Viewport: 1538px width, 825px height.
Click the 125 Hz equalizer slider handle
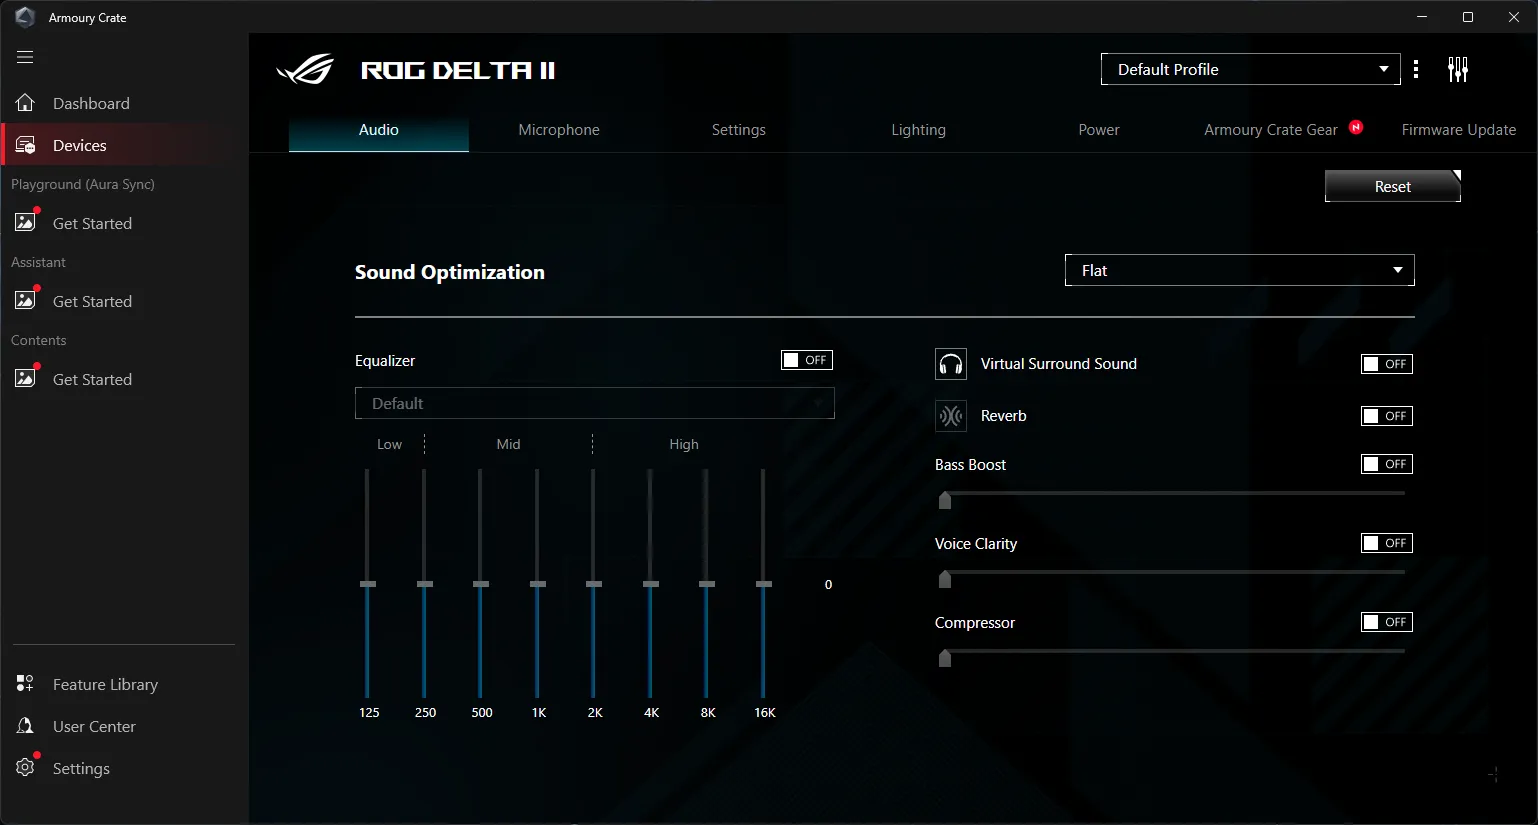tap(368, 584)
